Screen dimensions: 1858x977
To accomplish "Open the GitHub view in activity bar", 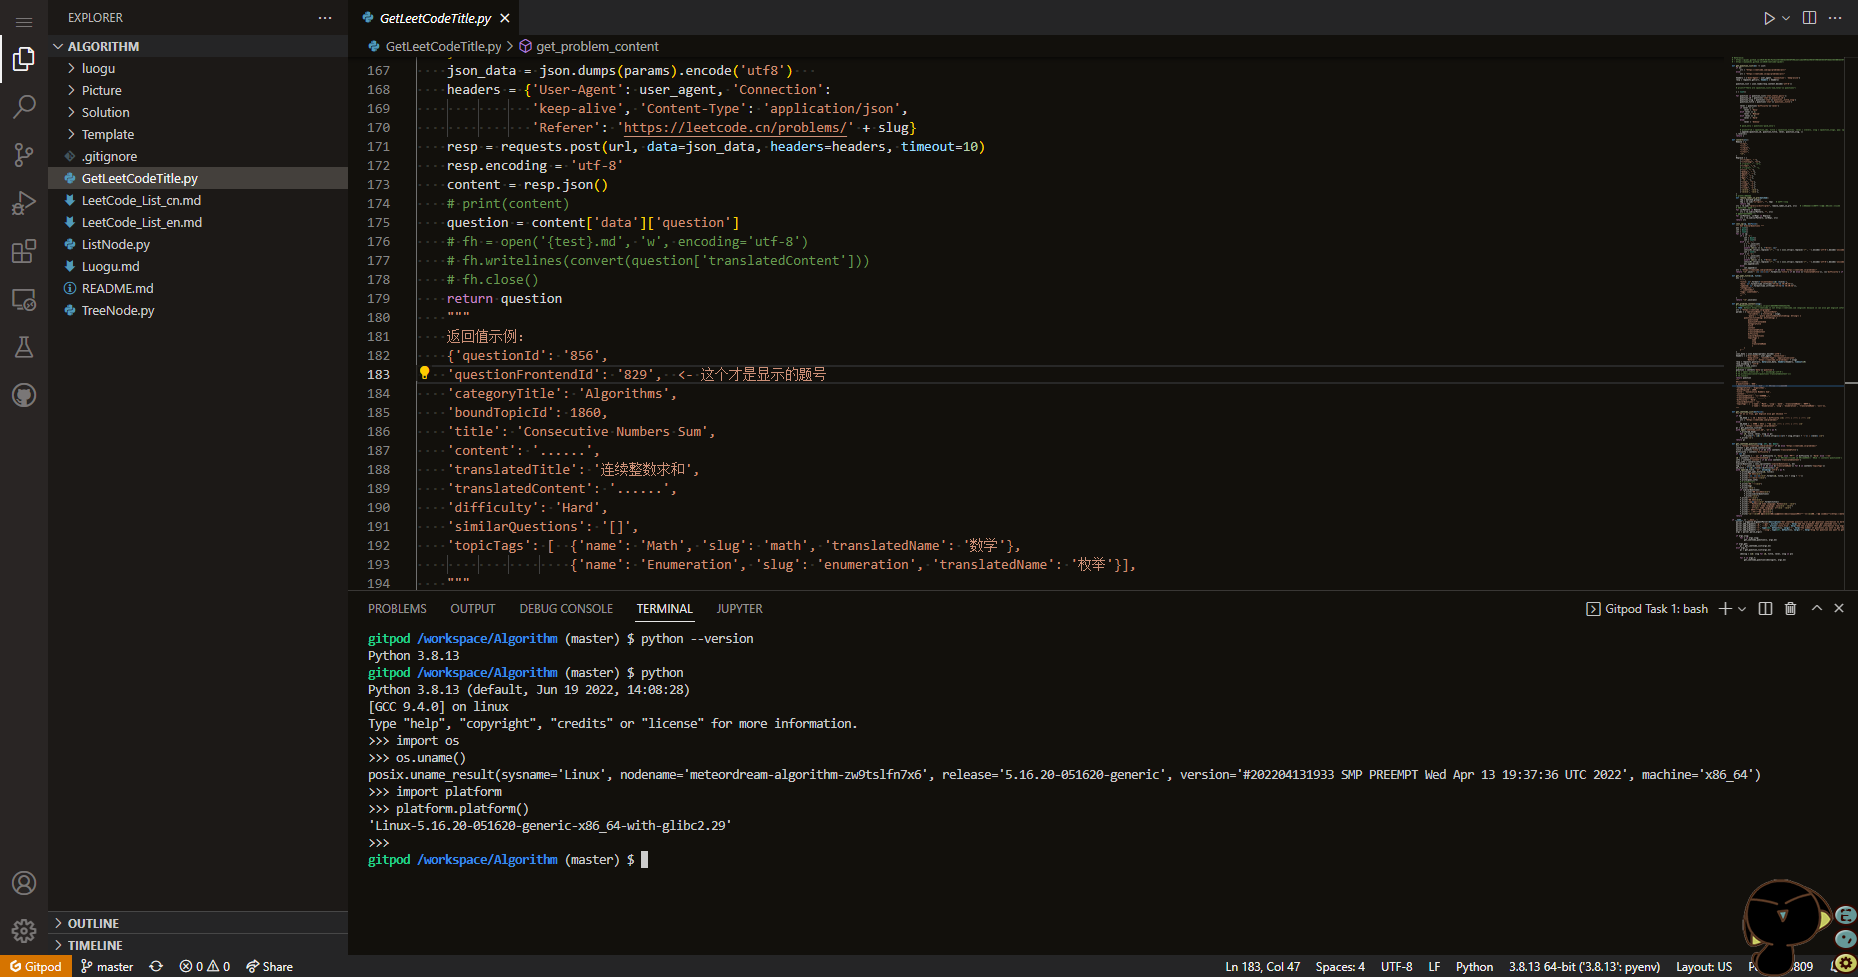I will coord(24,395).
